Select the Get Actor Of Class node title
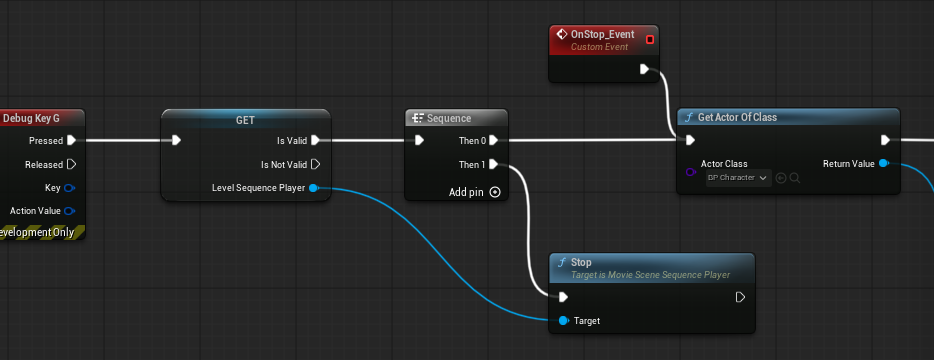This screenshot has height=360, width=934. coord(737,117)
